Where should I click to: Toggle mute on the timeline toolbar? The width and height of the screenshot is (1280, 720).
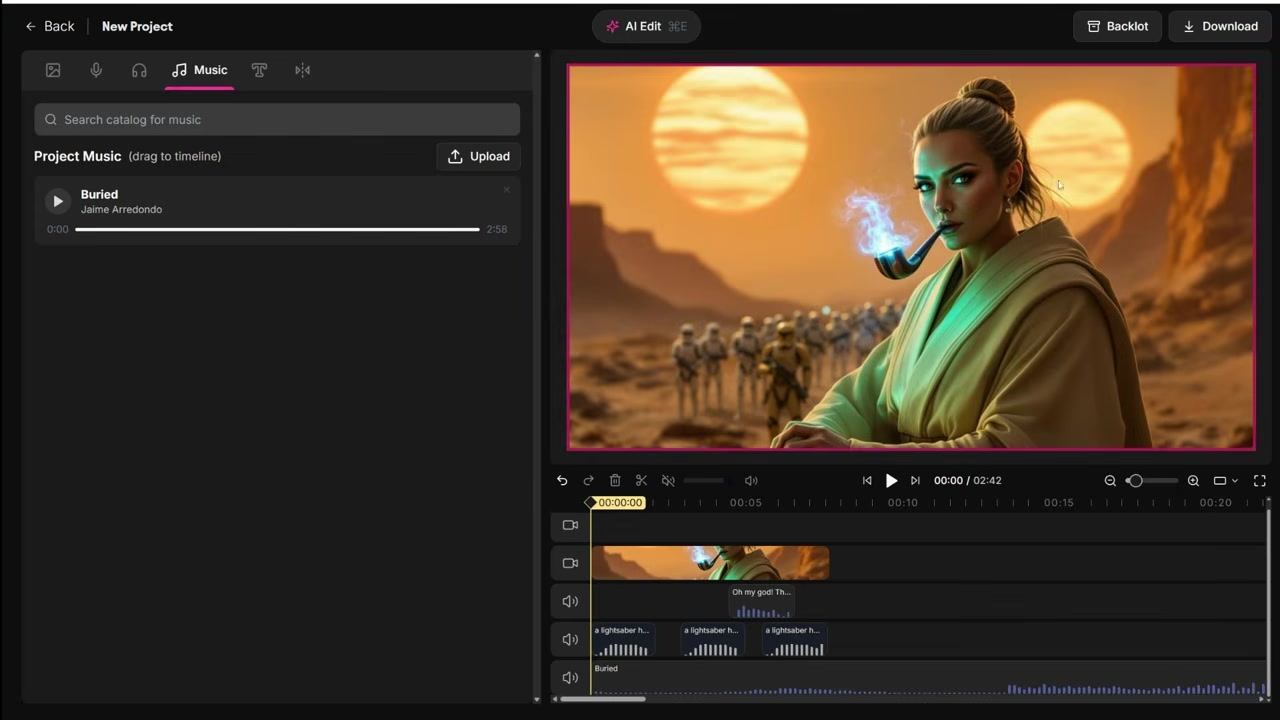pyautogui.click(x=668, y=480)
